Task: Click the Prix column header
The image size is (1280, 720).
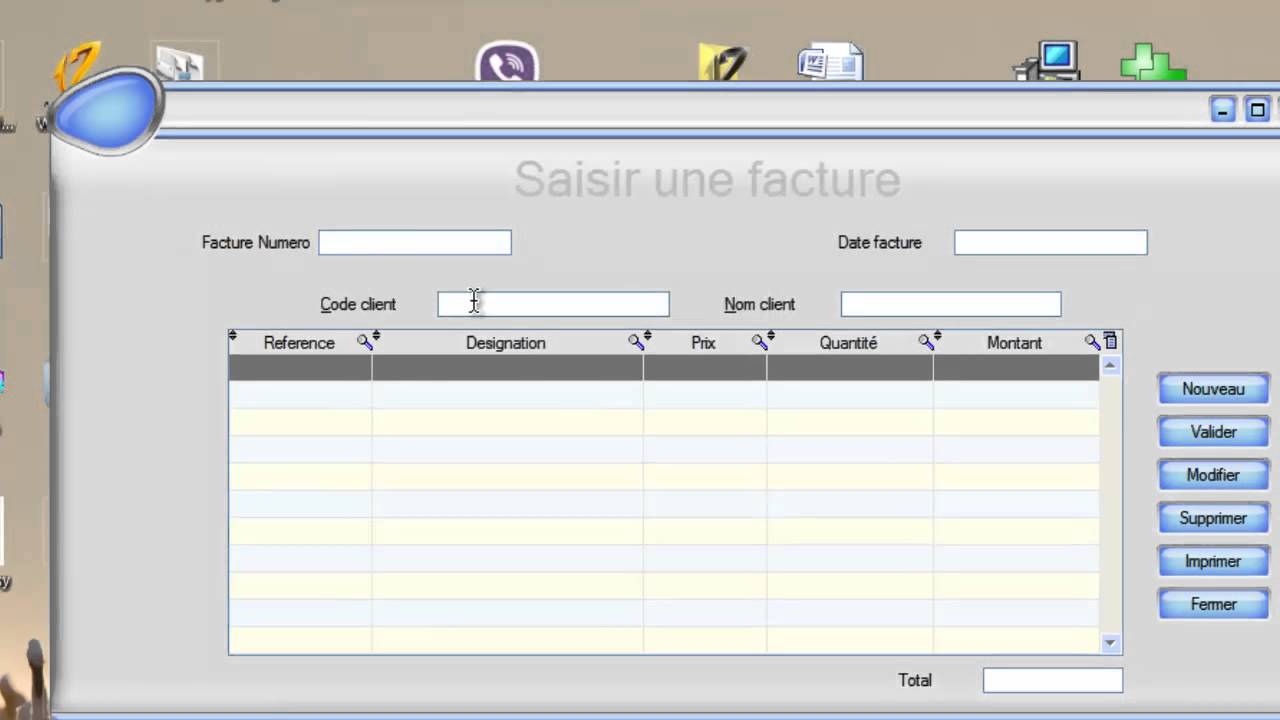Action: click(703, 343)
